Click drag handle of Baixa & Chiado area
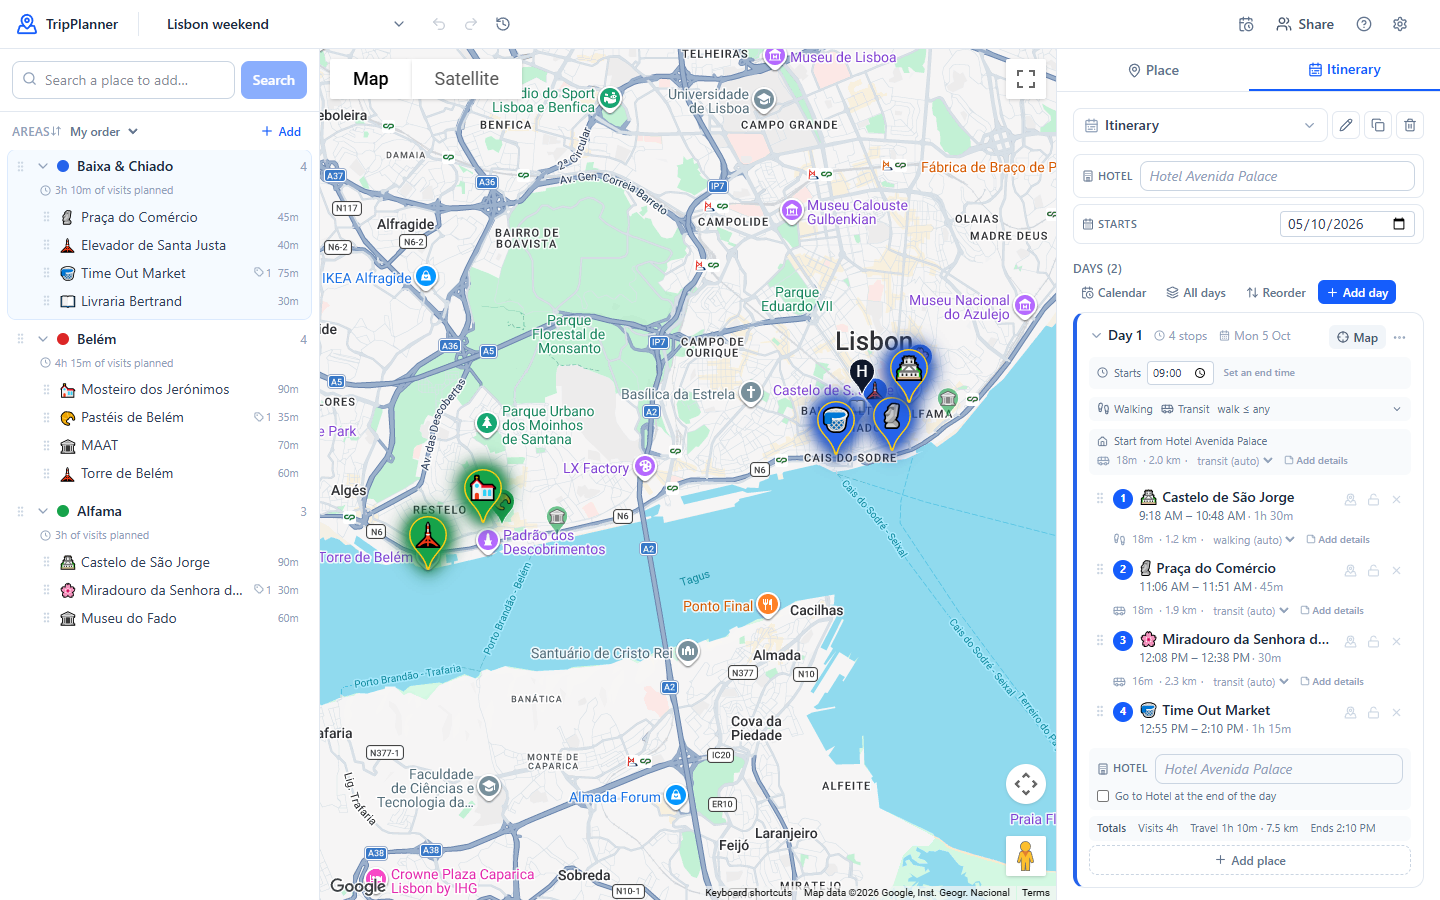1440x900 pixels. pyautogui.click(x=20, y=166)
